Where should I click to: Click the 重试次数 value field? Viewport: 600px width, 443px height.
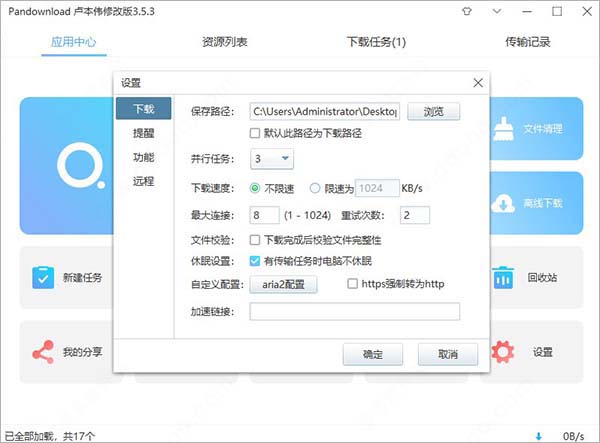(x=415, y=215)
